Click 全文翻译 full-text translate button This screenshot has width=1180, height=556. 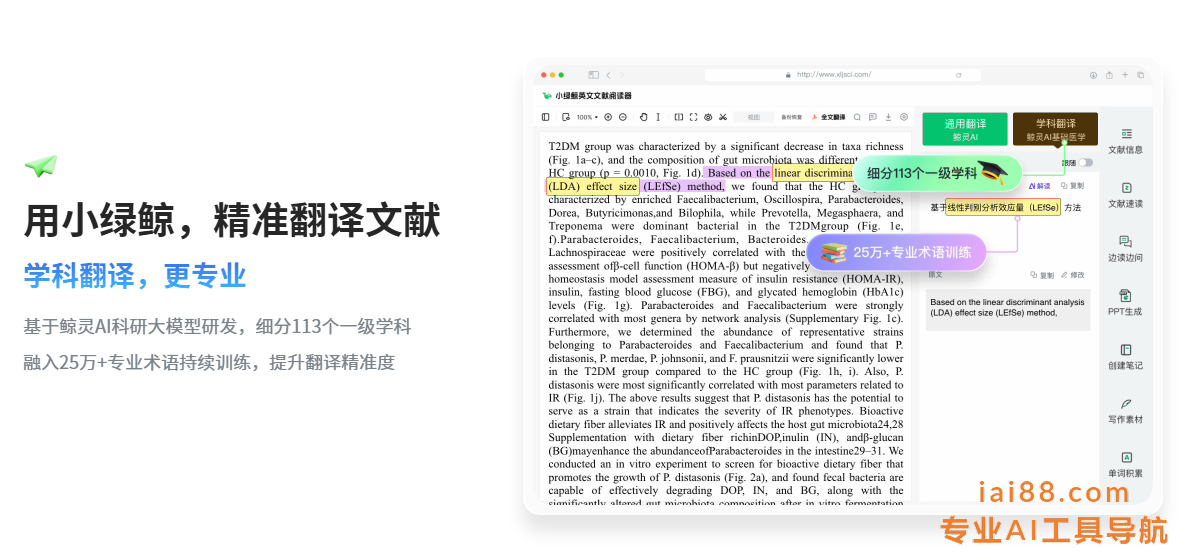point(828,117)
